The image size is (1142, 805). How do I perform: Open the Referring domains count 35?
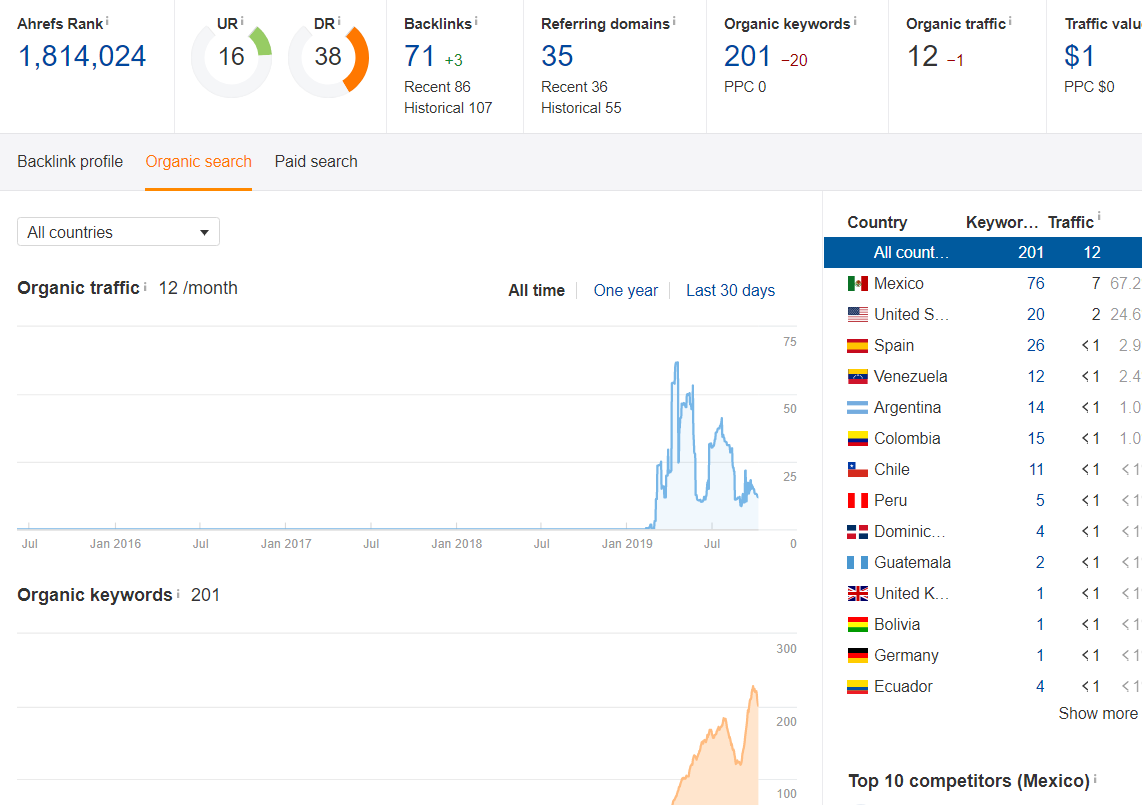(x=557, y=56)
